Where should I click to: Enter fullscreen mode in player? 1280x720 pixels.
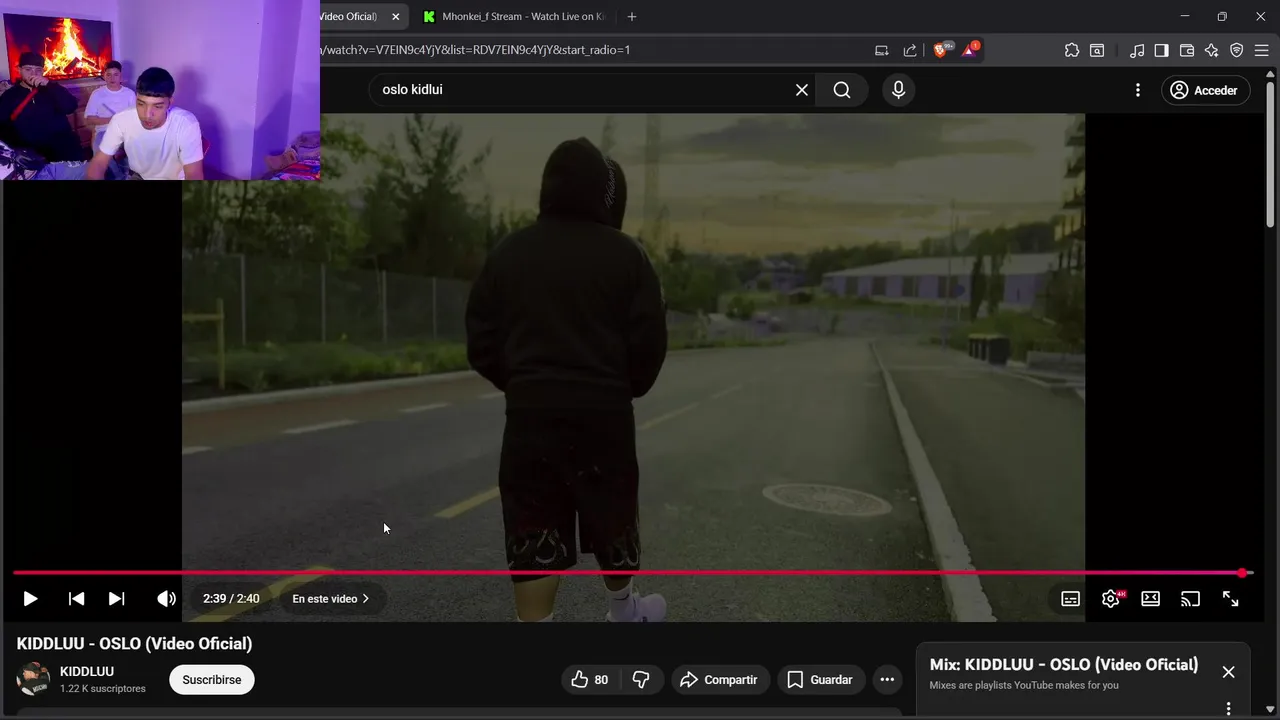1230,599
